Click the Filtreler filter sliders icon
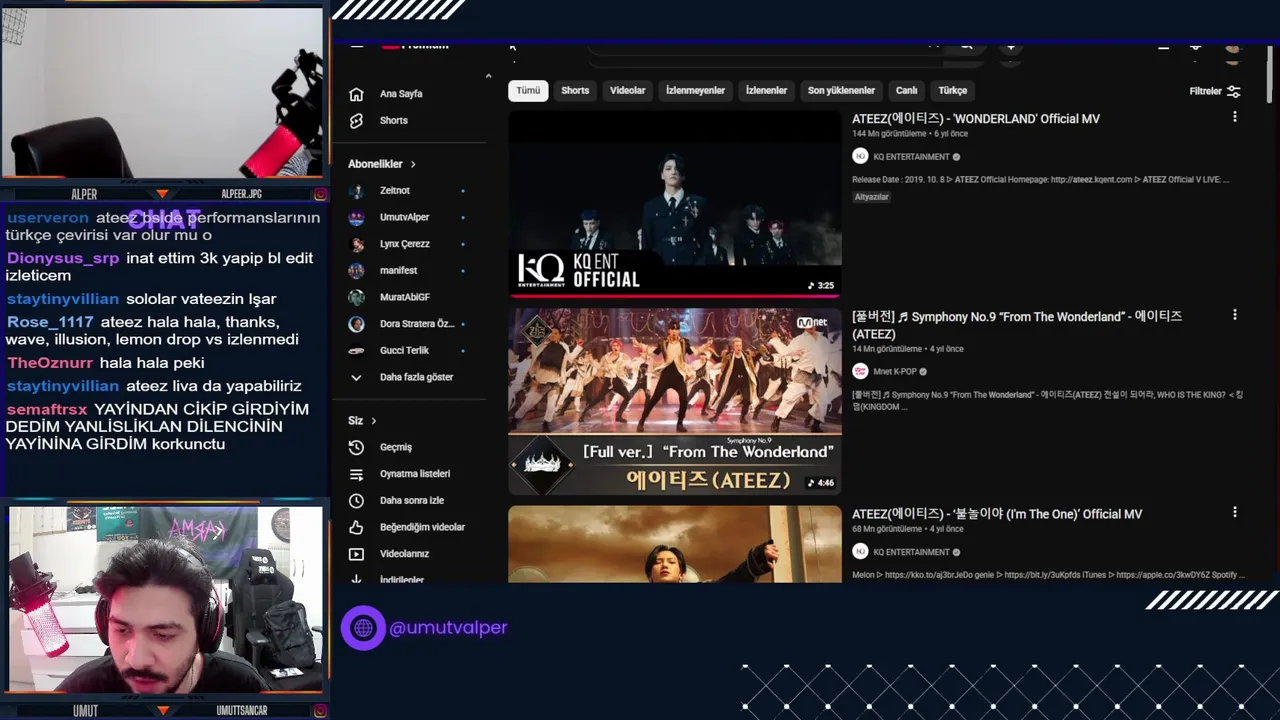 coord(1234,91)
